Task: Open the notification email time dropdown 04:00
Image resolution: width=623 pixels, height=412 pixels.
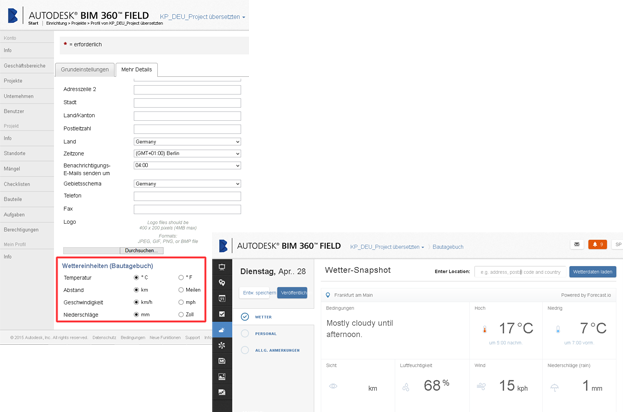Action: [x=187, y=165]
